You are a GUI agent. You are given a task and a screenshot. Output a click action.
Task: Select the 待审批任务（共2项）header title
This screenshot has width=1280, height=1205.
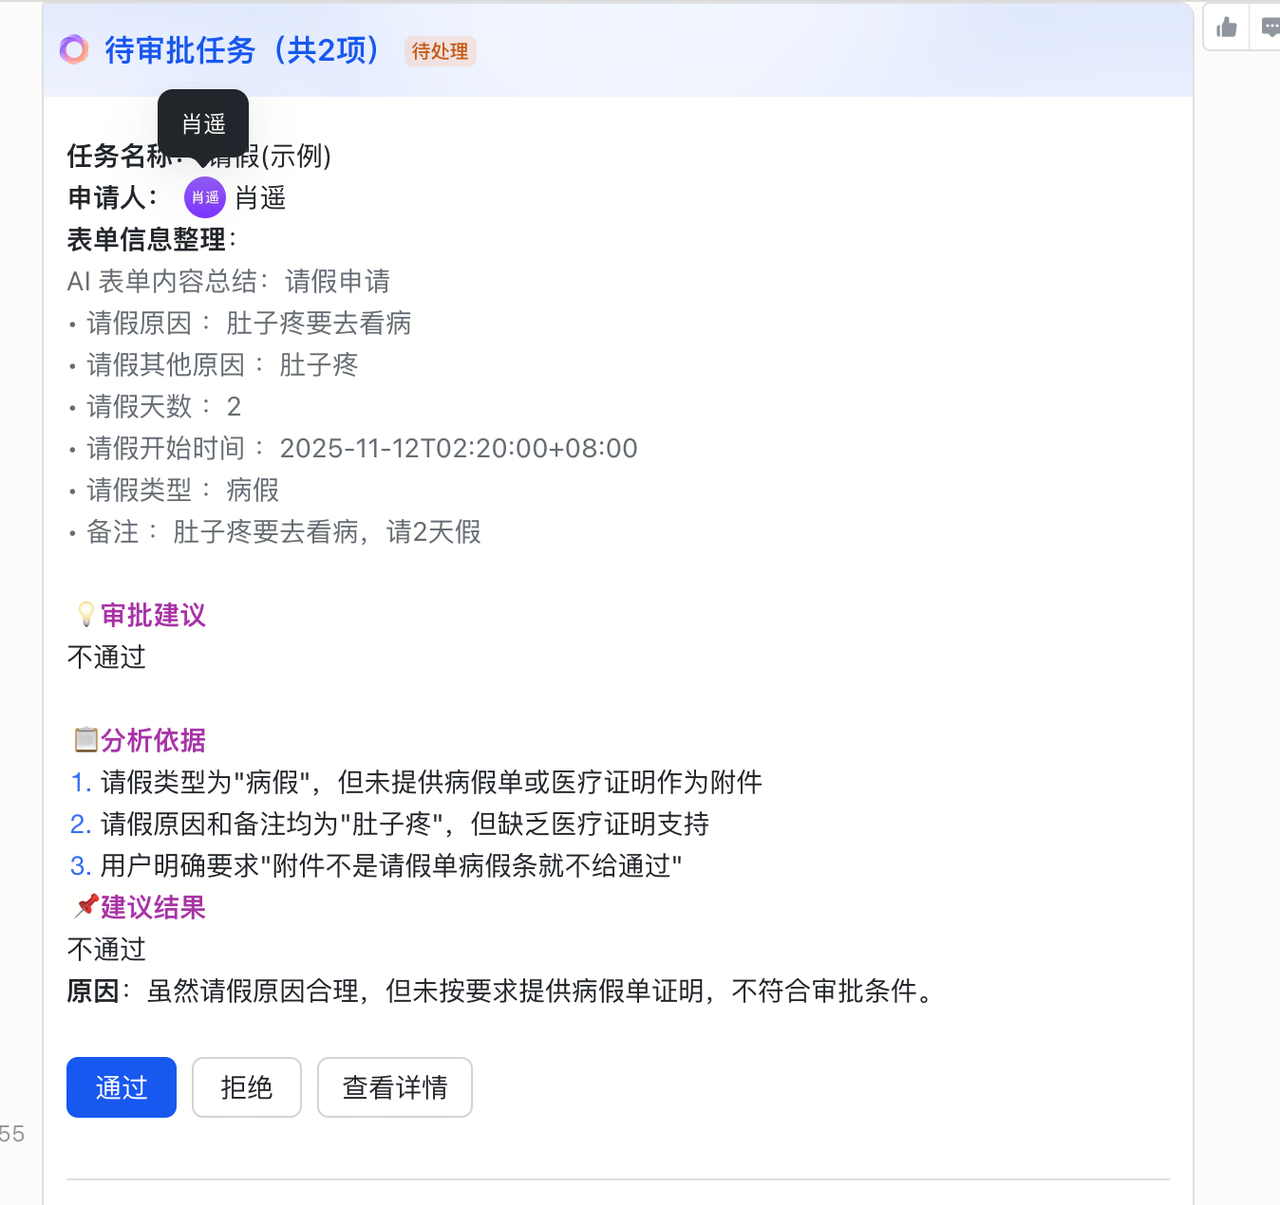pyautogui.click(x=242, y=50)
